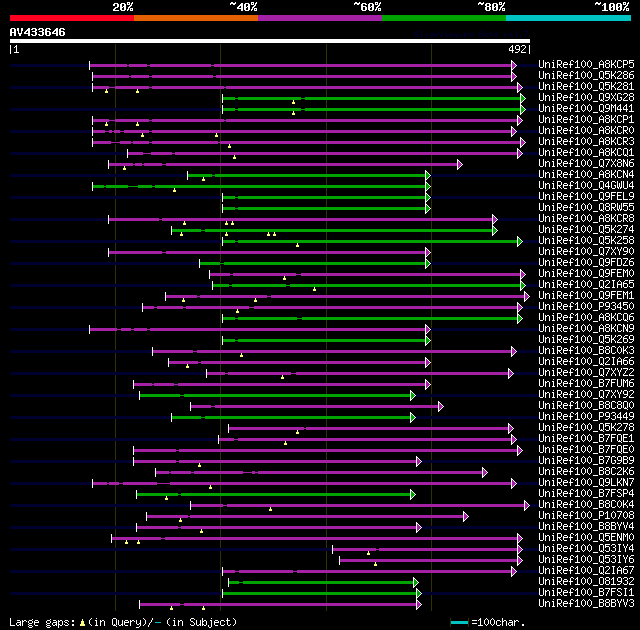The height and width of the screenshot is (630, 640).
Task: Click the UniRef100_A8KCR3 text
Action: [x=586, y=142]
